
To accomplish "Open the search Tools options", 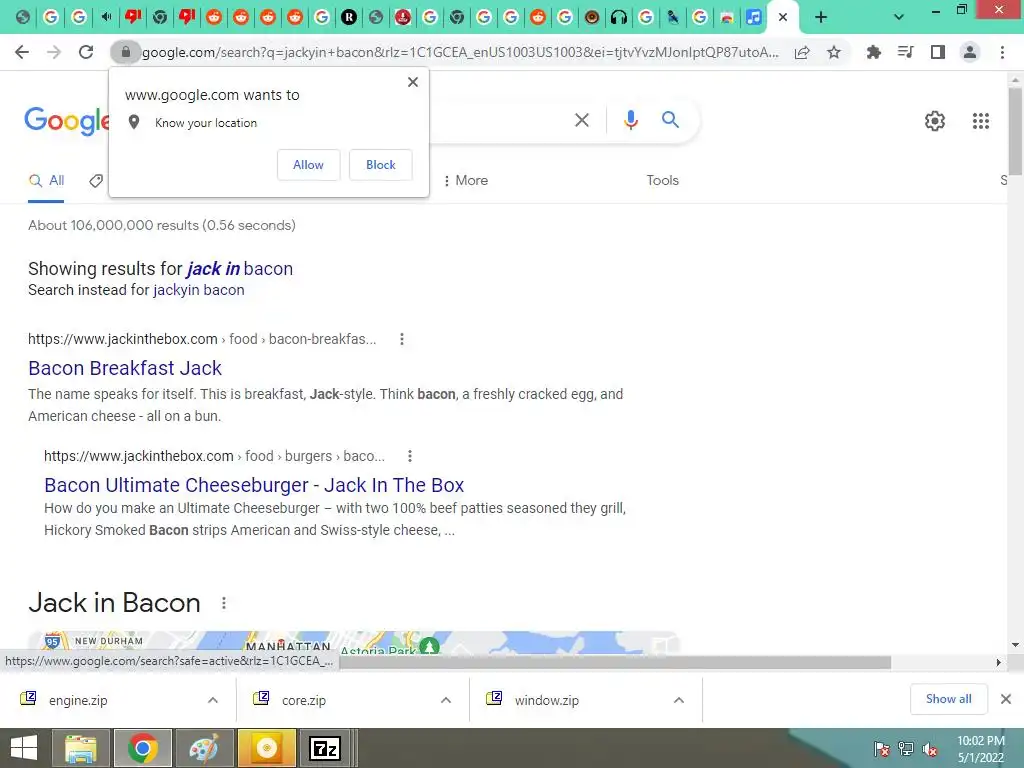I will pos(662,181).
